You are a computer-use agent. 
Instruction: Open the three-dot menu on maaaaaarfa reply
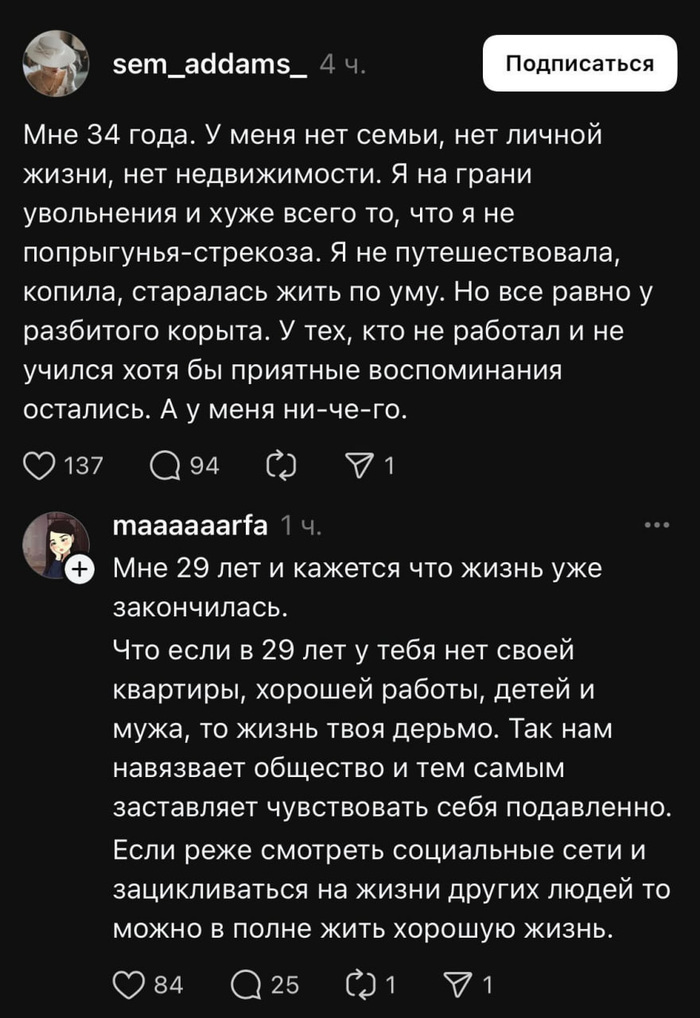coord(656,524)
